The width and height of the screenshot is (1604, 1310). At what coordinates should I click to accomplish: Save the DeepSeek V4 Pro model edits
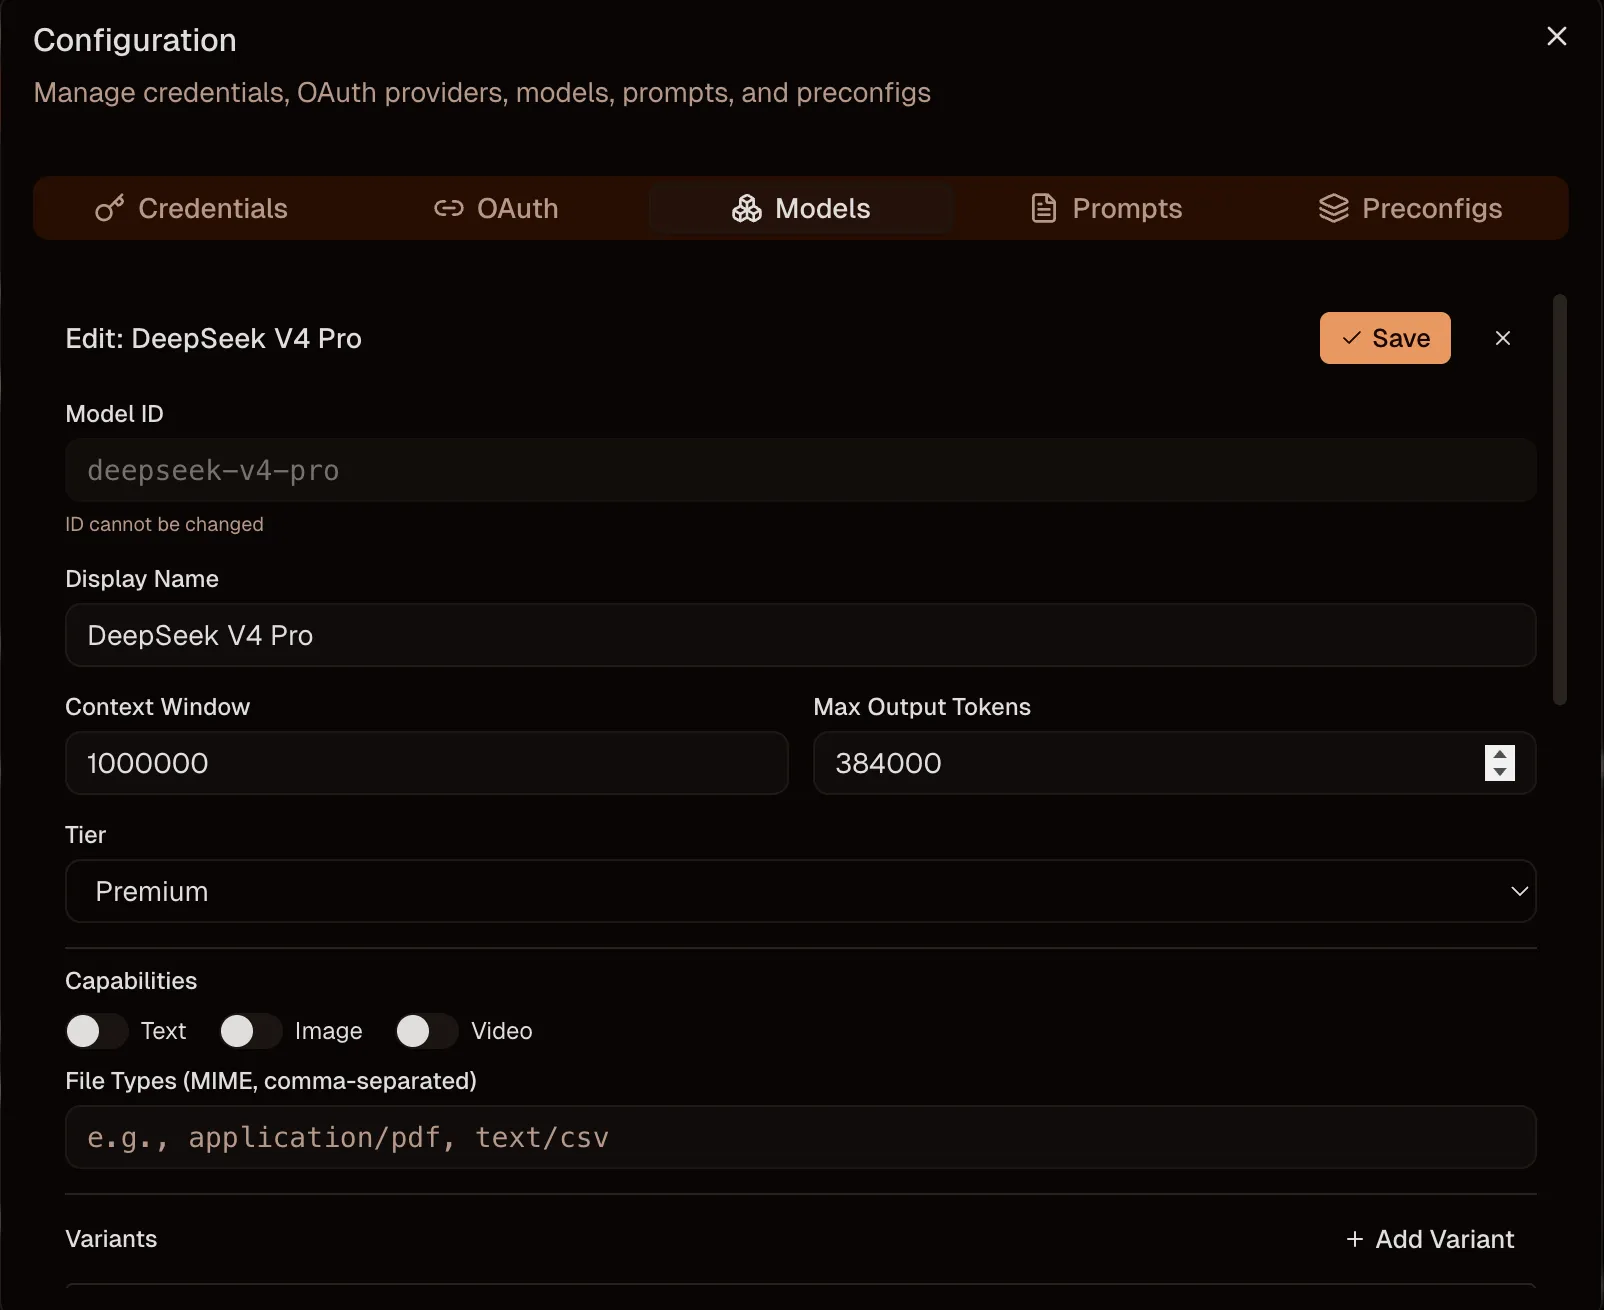[1385, 338]
